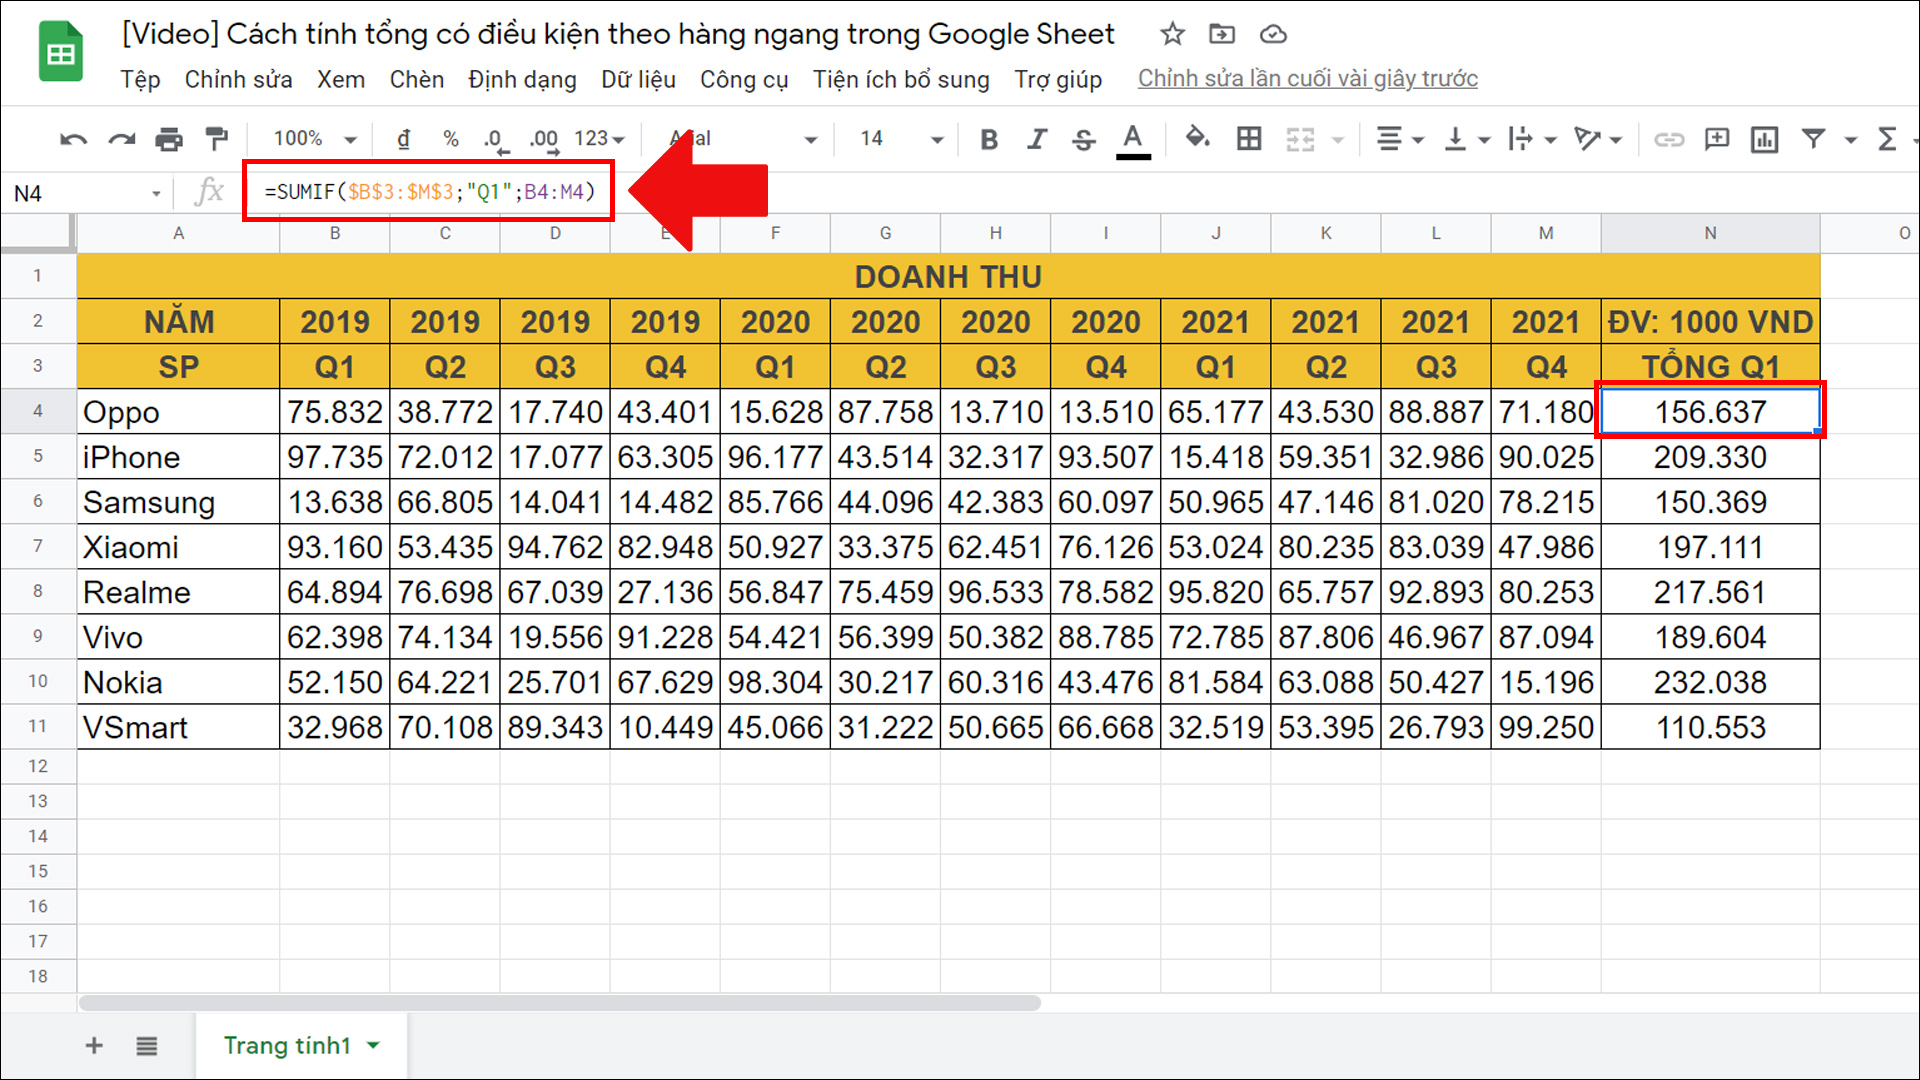Open the zoom 100% dropdown
The width and height of the screenshot is (1920, 1080).
[x=315, y=139]
